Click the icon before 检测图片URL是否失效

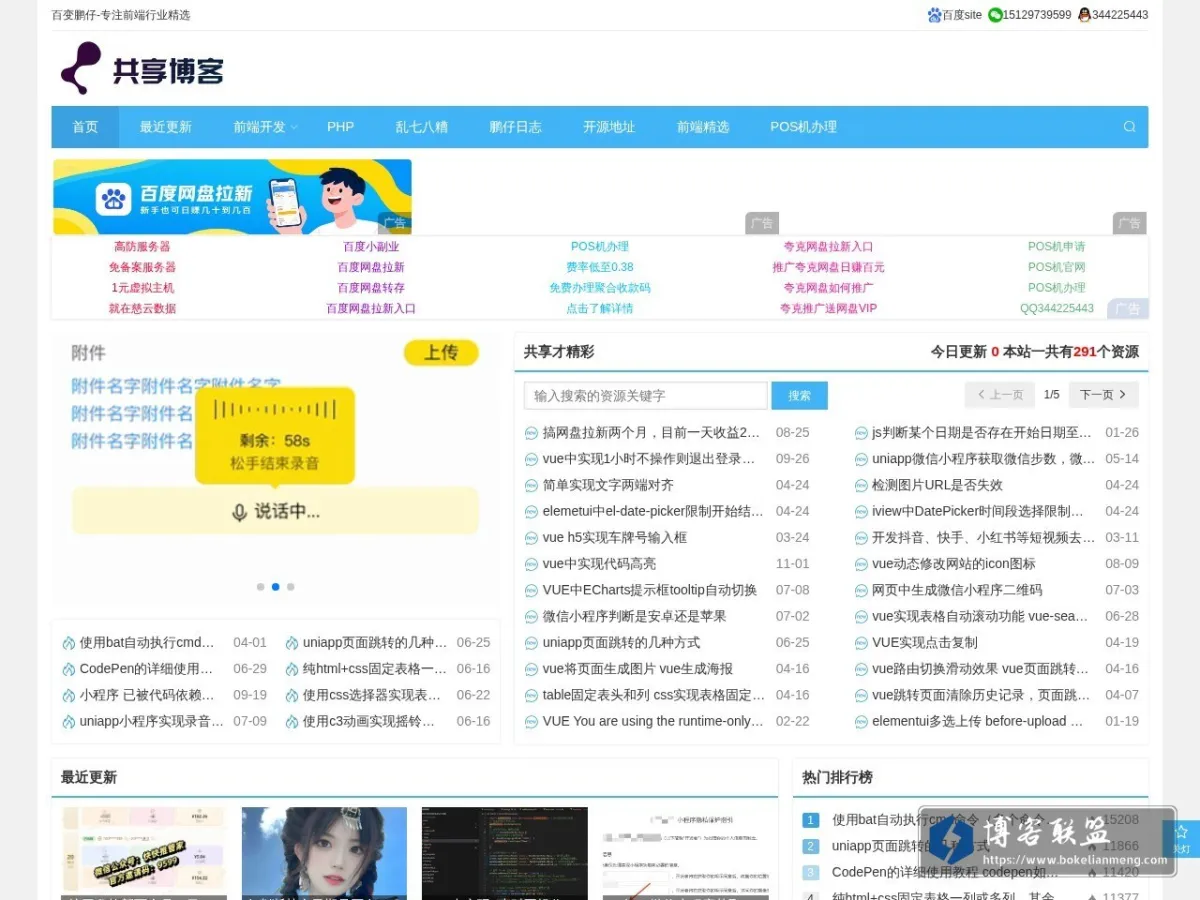pyautogui.click(x=861, y=485)
